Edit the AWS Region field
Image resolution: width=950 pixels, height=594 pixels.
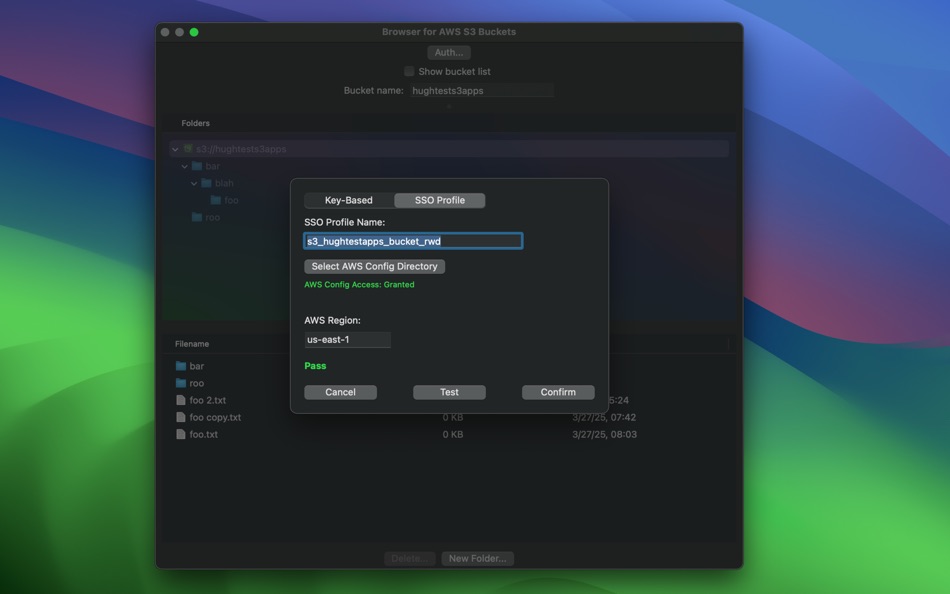(x=347, y=339)
